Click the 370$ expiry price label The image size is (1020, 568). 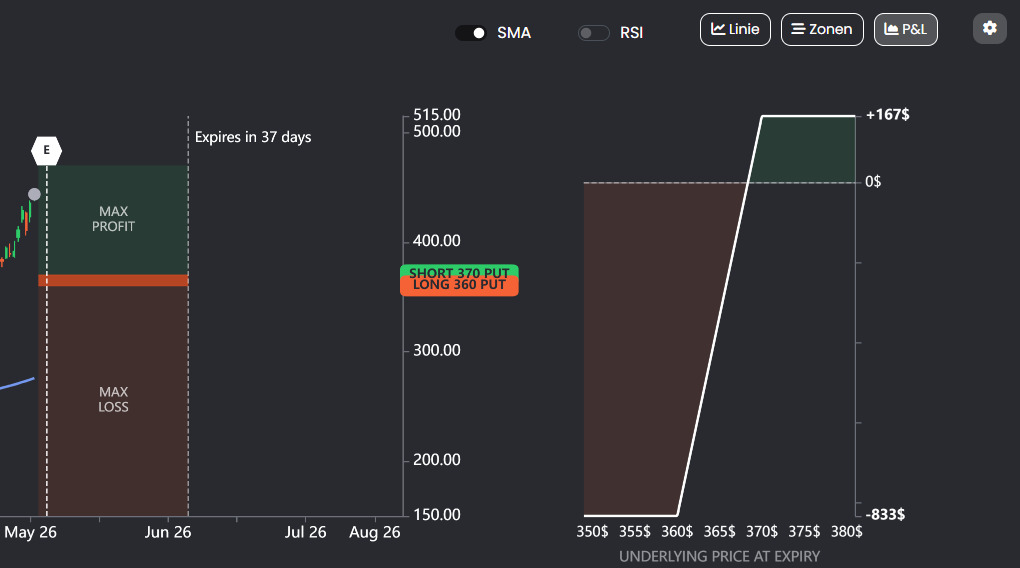click(x=762, y=532)
